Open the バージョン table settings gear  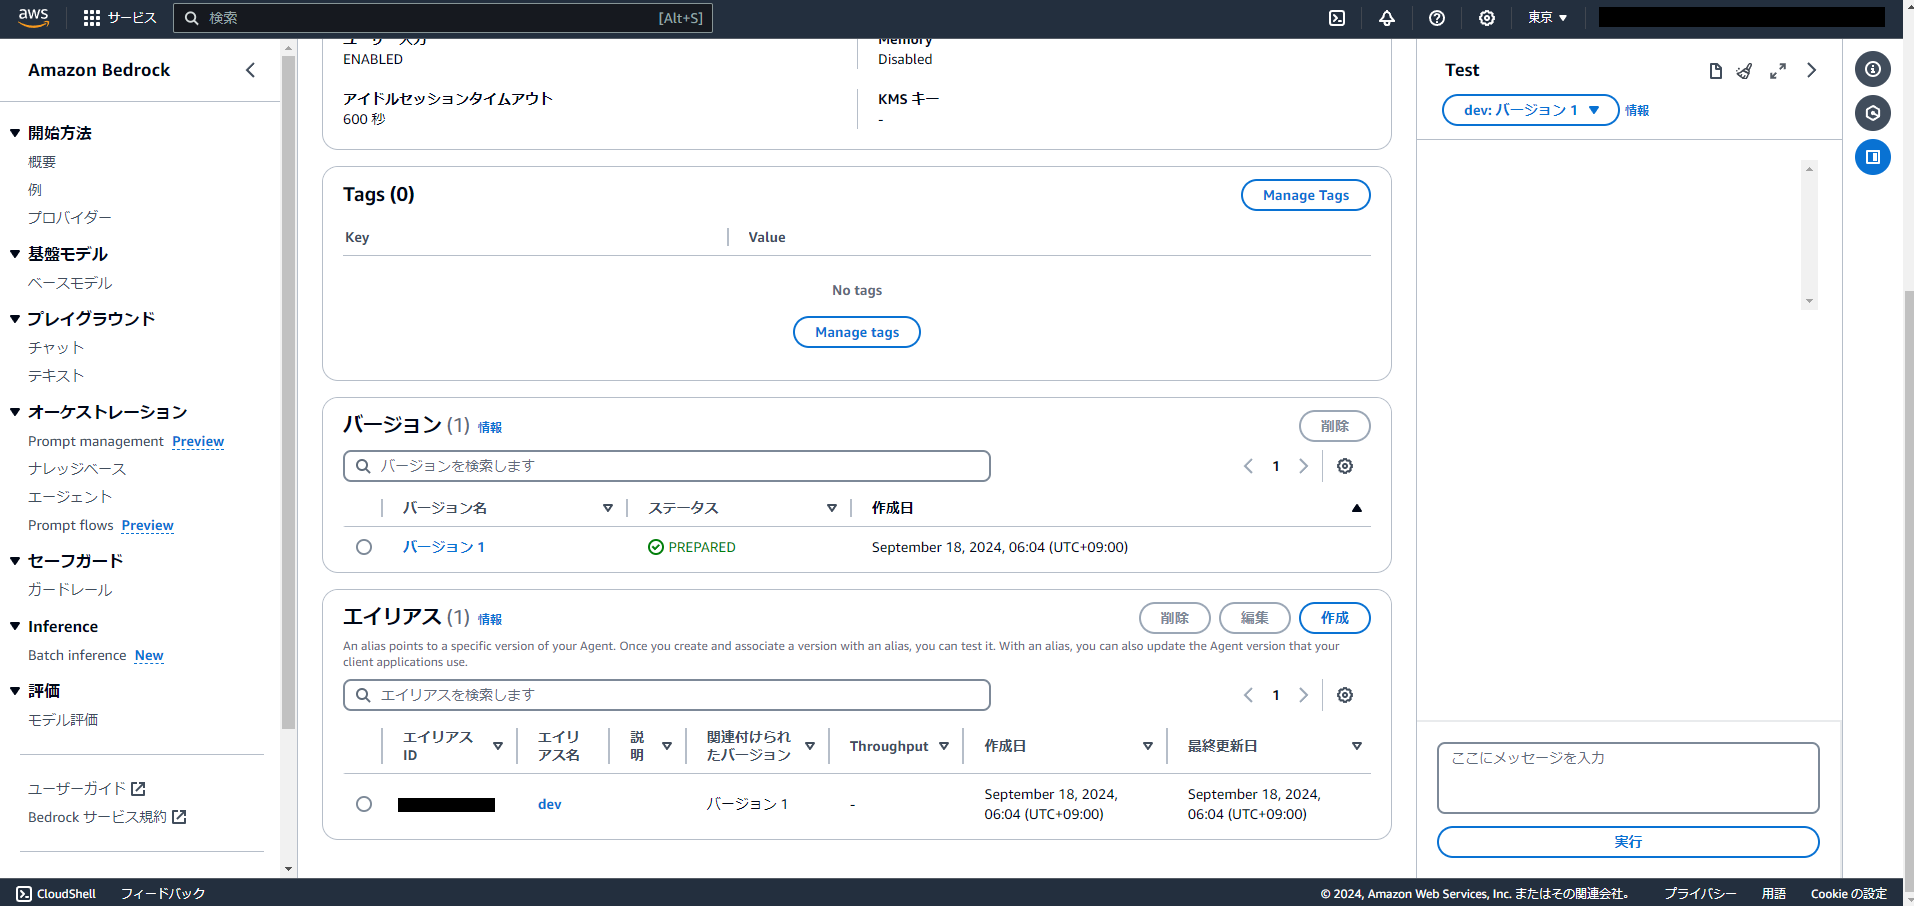pyautogui.click(x=1345, y=466)
